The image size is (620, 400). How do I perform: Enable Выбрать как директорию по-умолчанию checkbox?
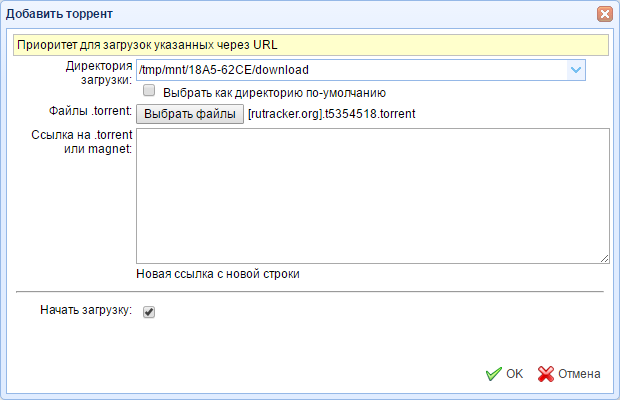tap(149, 91)
